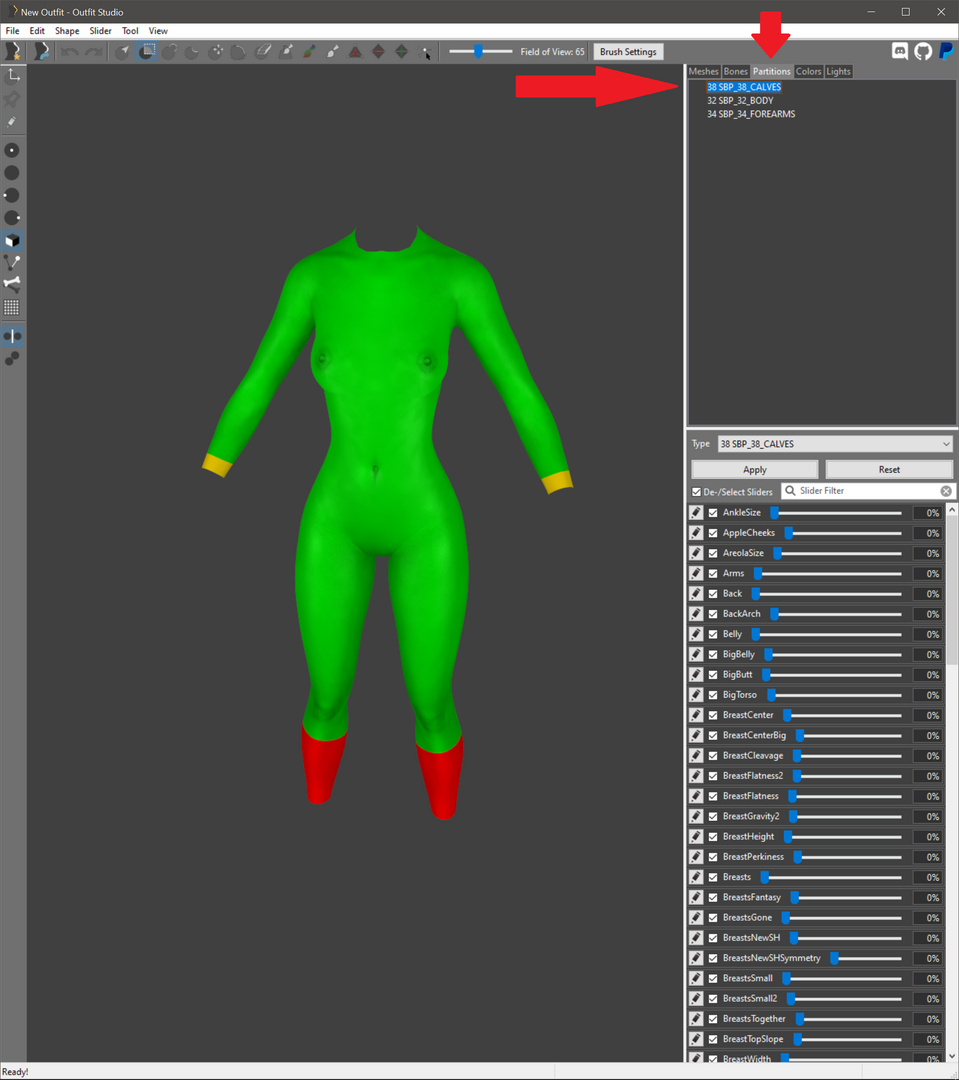Click the Redo arrow icon
The height and width of the screenshot is (1080, 959).
point(93,52)
